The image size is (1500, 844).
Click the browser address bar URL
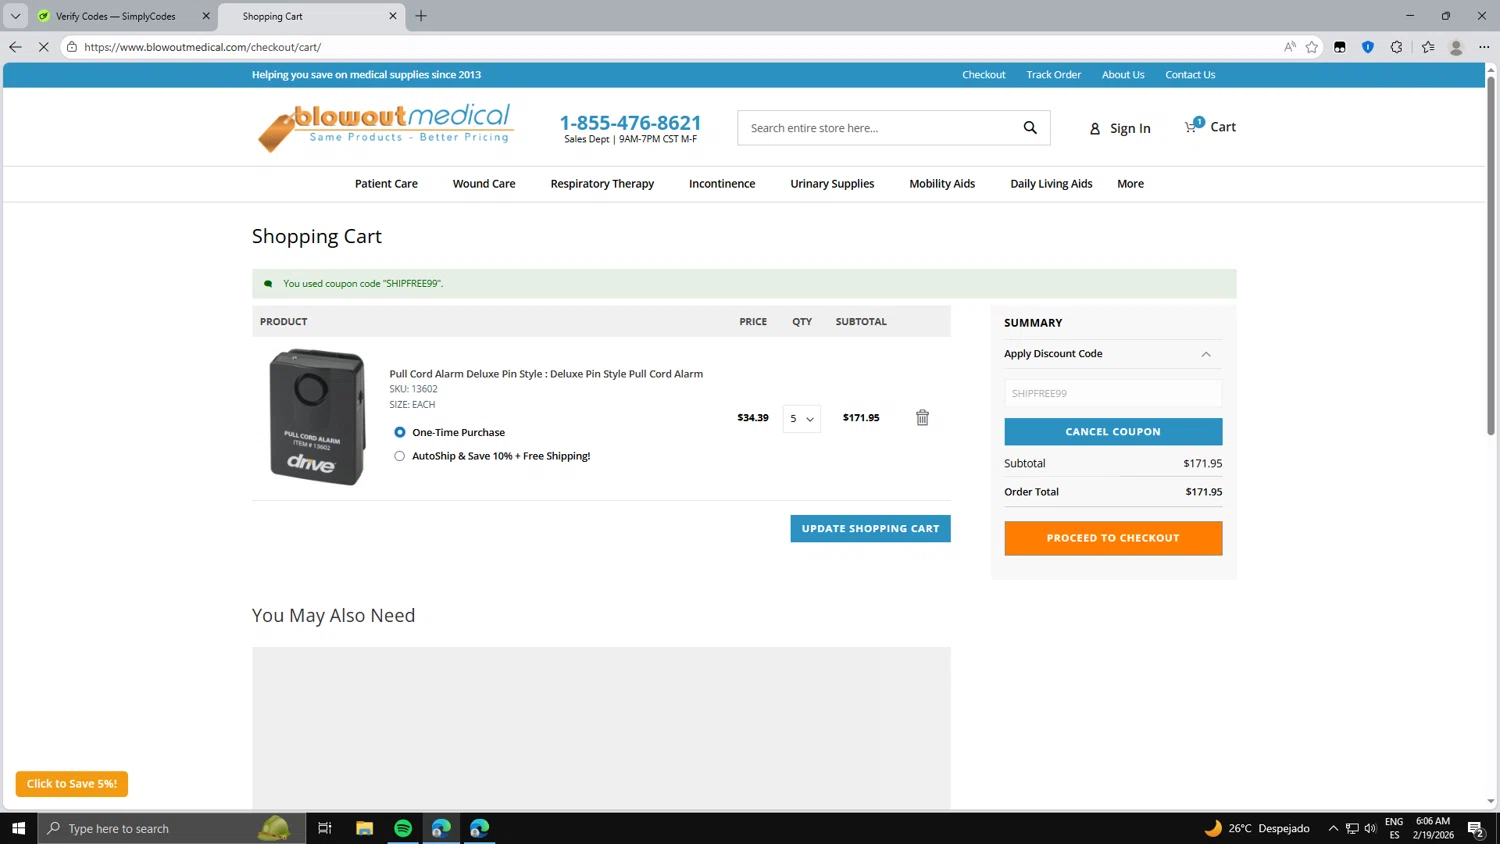203,47
